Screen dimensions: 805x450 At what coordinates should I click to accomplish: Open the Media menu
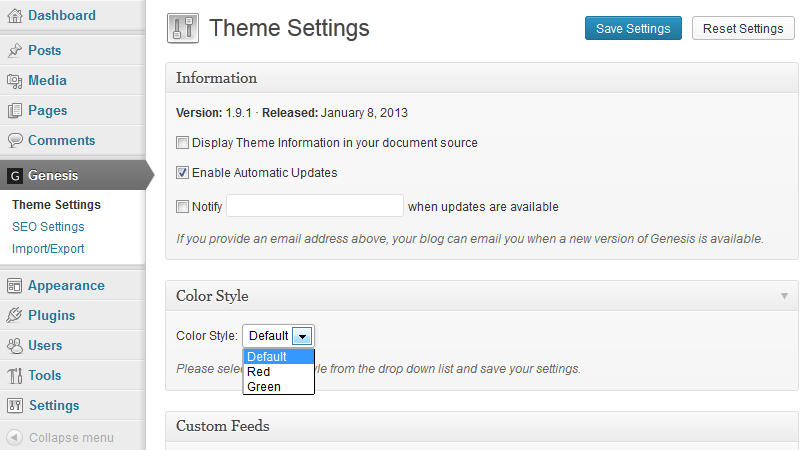(x=72, y=81)
